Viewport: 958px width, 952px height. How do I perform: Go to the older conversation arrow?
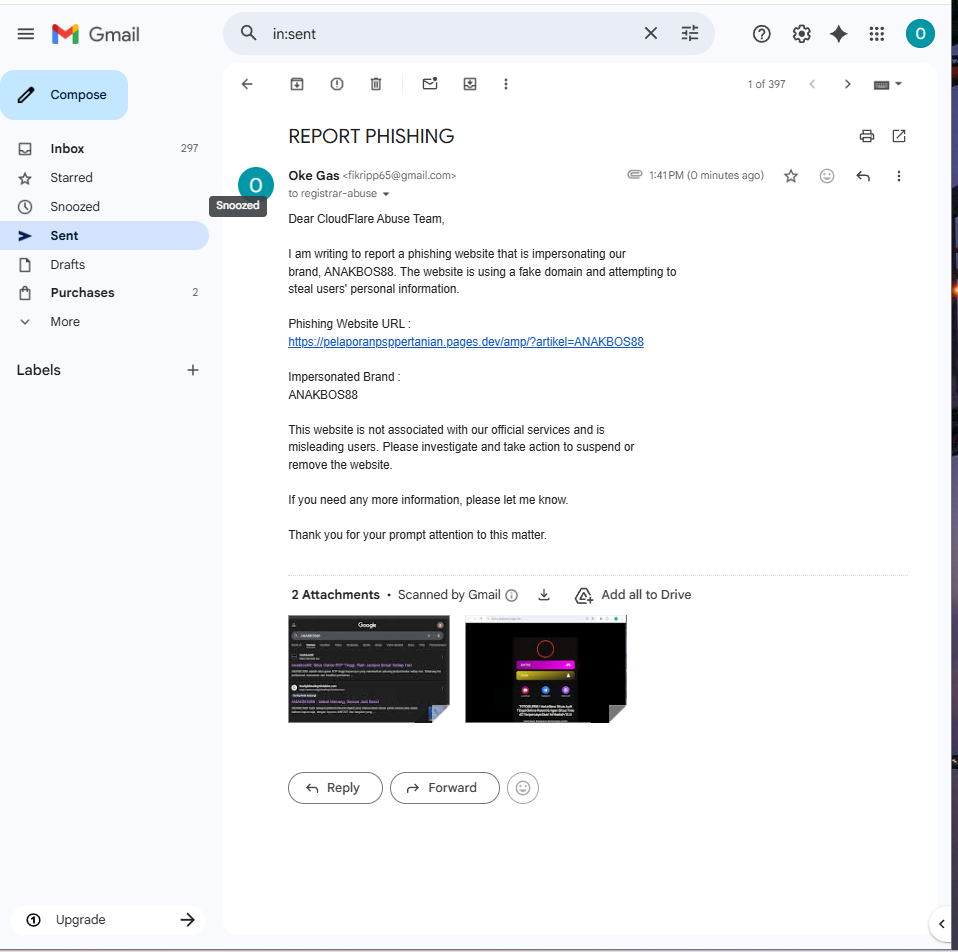pos(847,84)
